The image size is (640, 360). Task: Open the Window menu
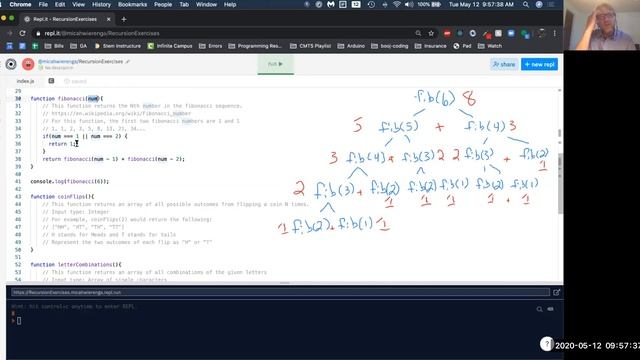[206, 4]
